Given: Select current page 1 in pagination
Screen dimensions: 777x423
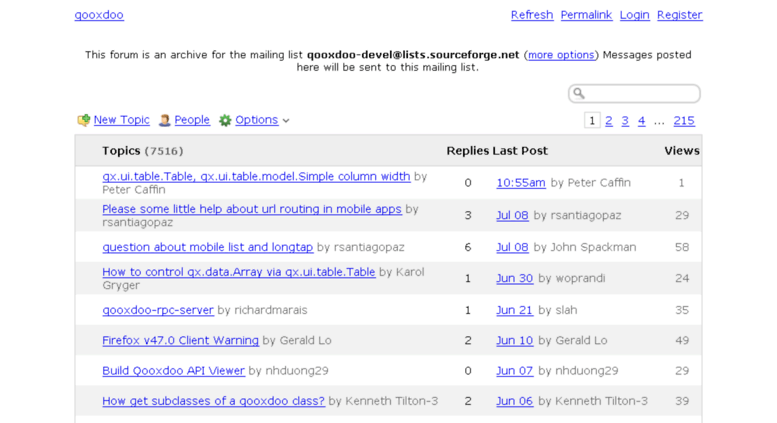Looking at the screenshot, I should [592, 120].
